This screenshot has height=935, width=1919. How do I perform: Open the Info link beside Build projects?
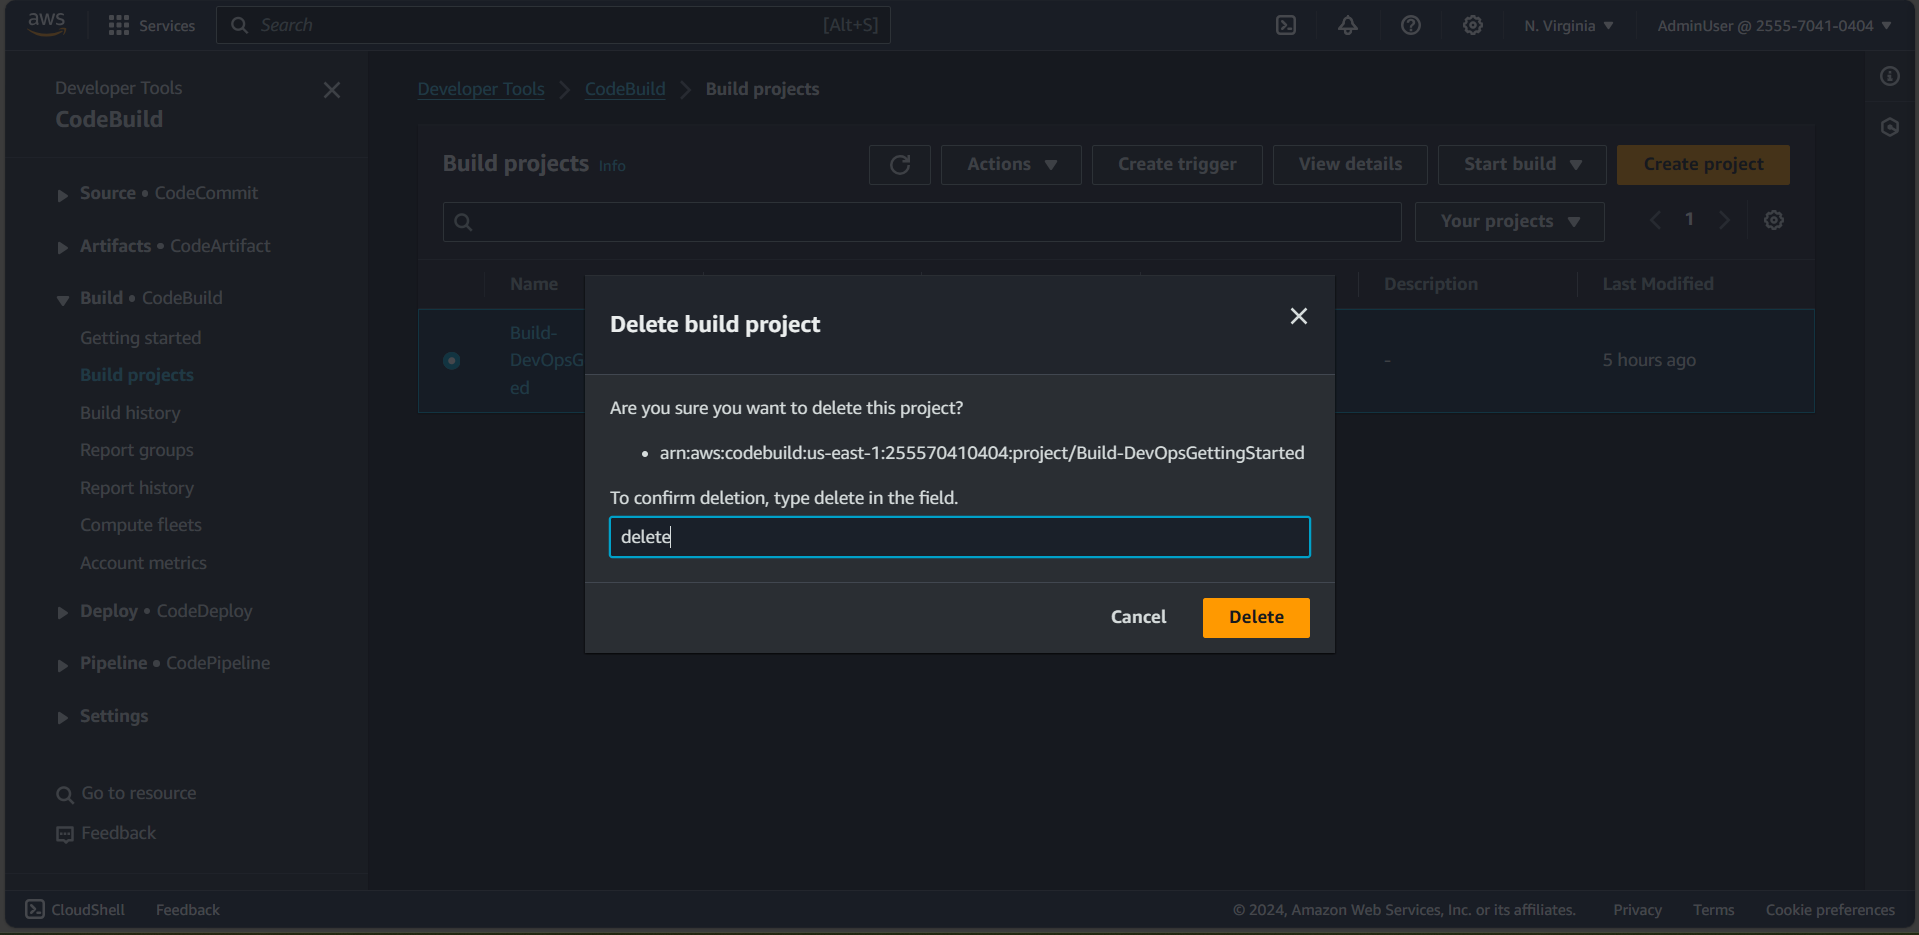coord(612,166)
